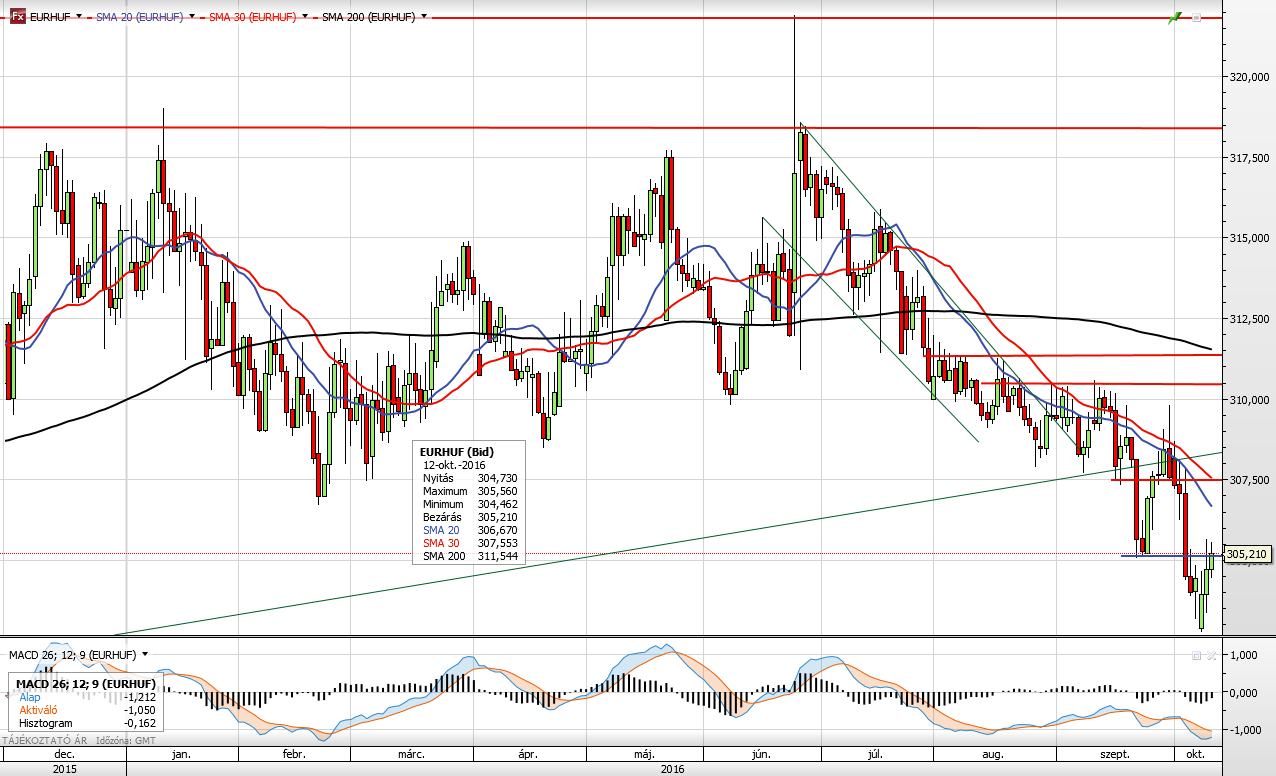The width and height of the screenshot is (1276, 776).
Task: Click 'SMA 30 307,553' tooltip row
Action: [469, 543]
